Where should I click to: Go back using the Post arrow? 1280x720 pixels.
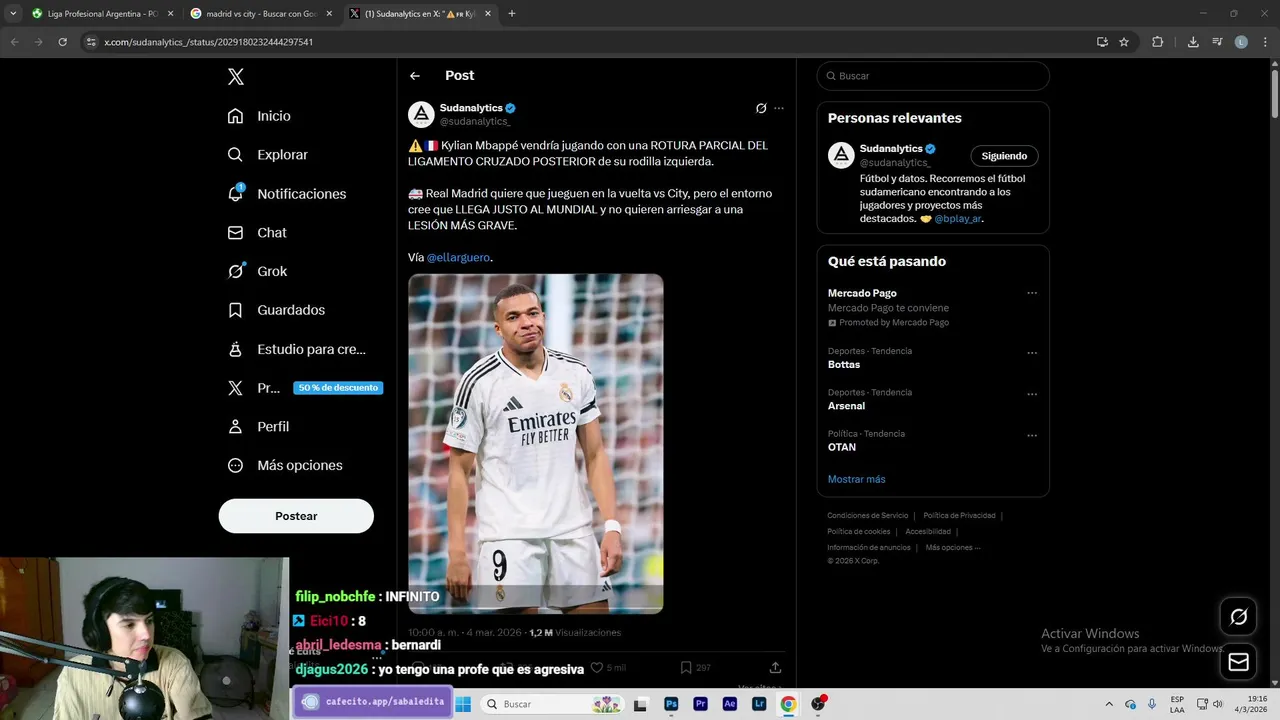[415, 76]
